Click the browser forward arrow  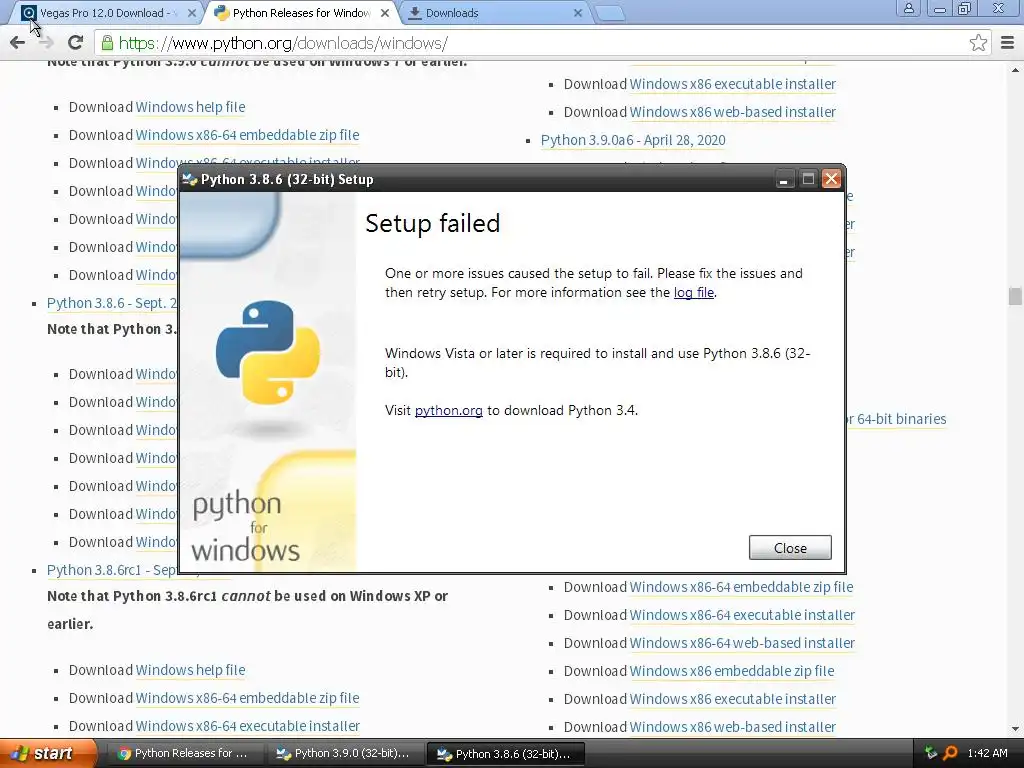[46, 43]
